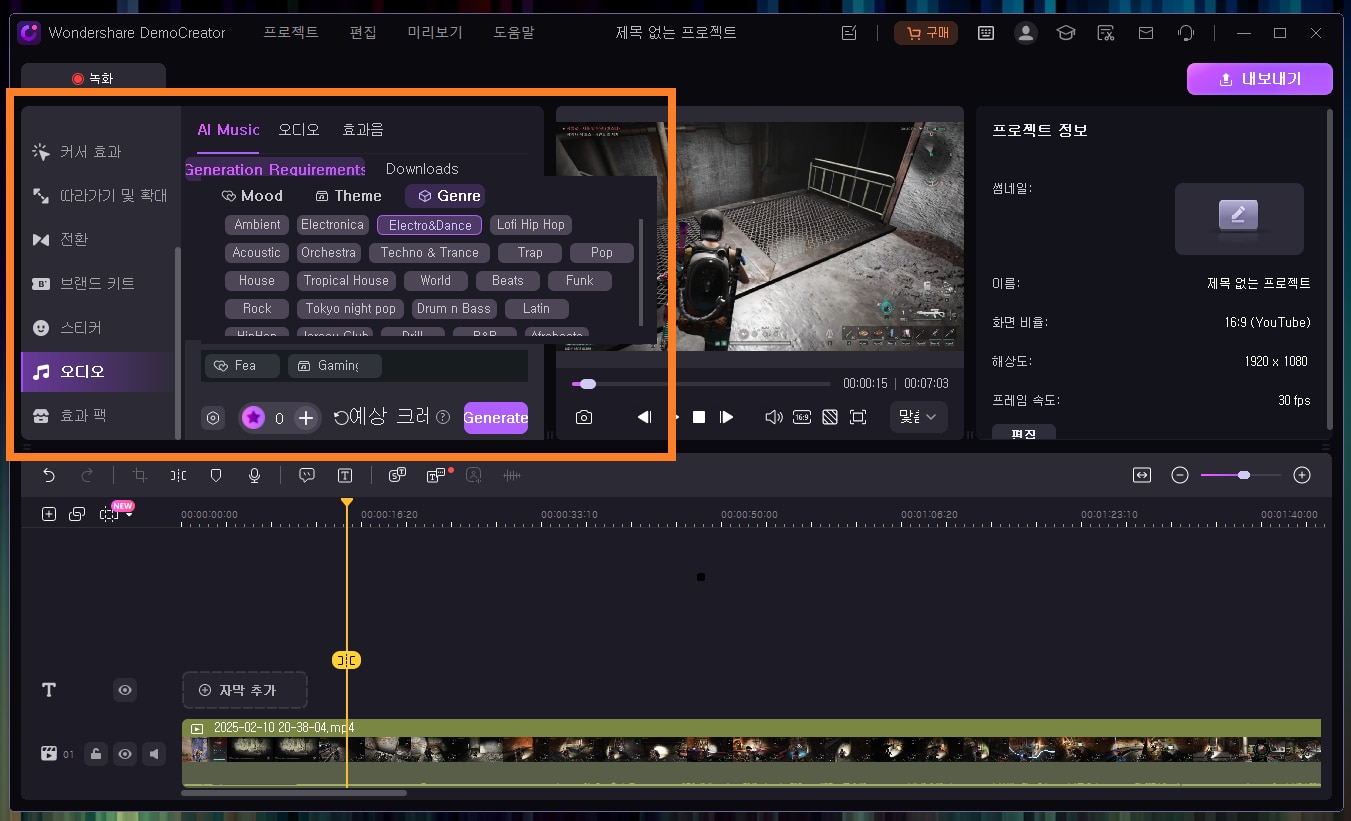
Task: Contact support via the headset icon
Action: point(1186,33)
